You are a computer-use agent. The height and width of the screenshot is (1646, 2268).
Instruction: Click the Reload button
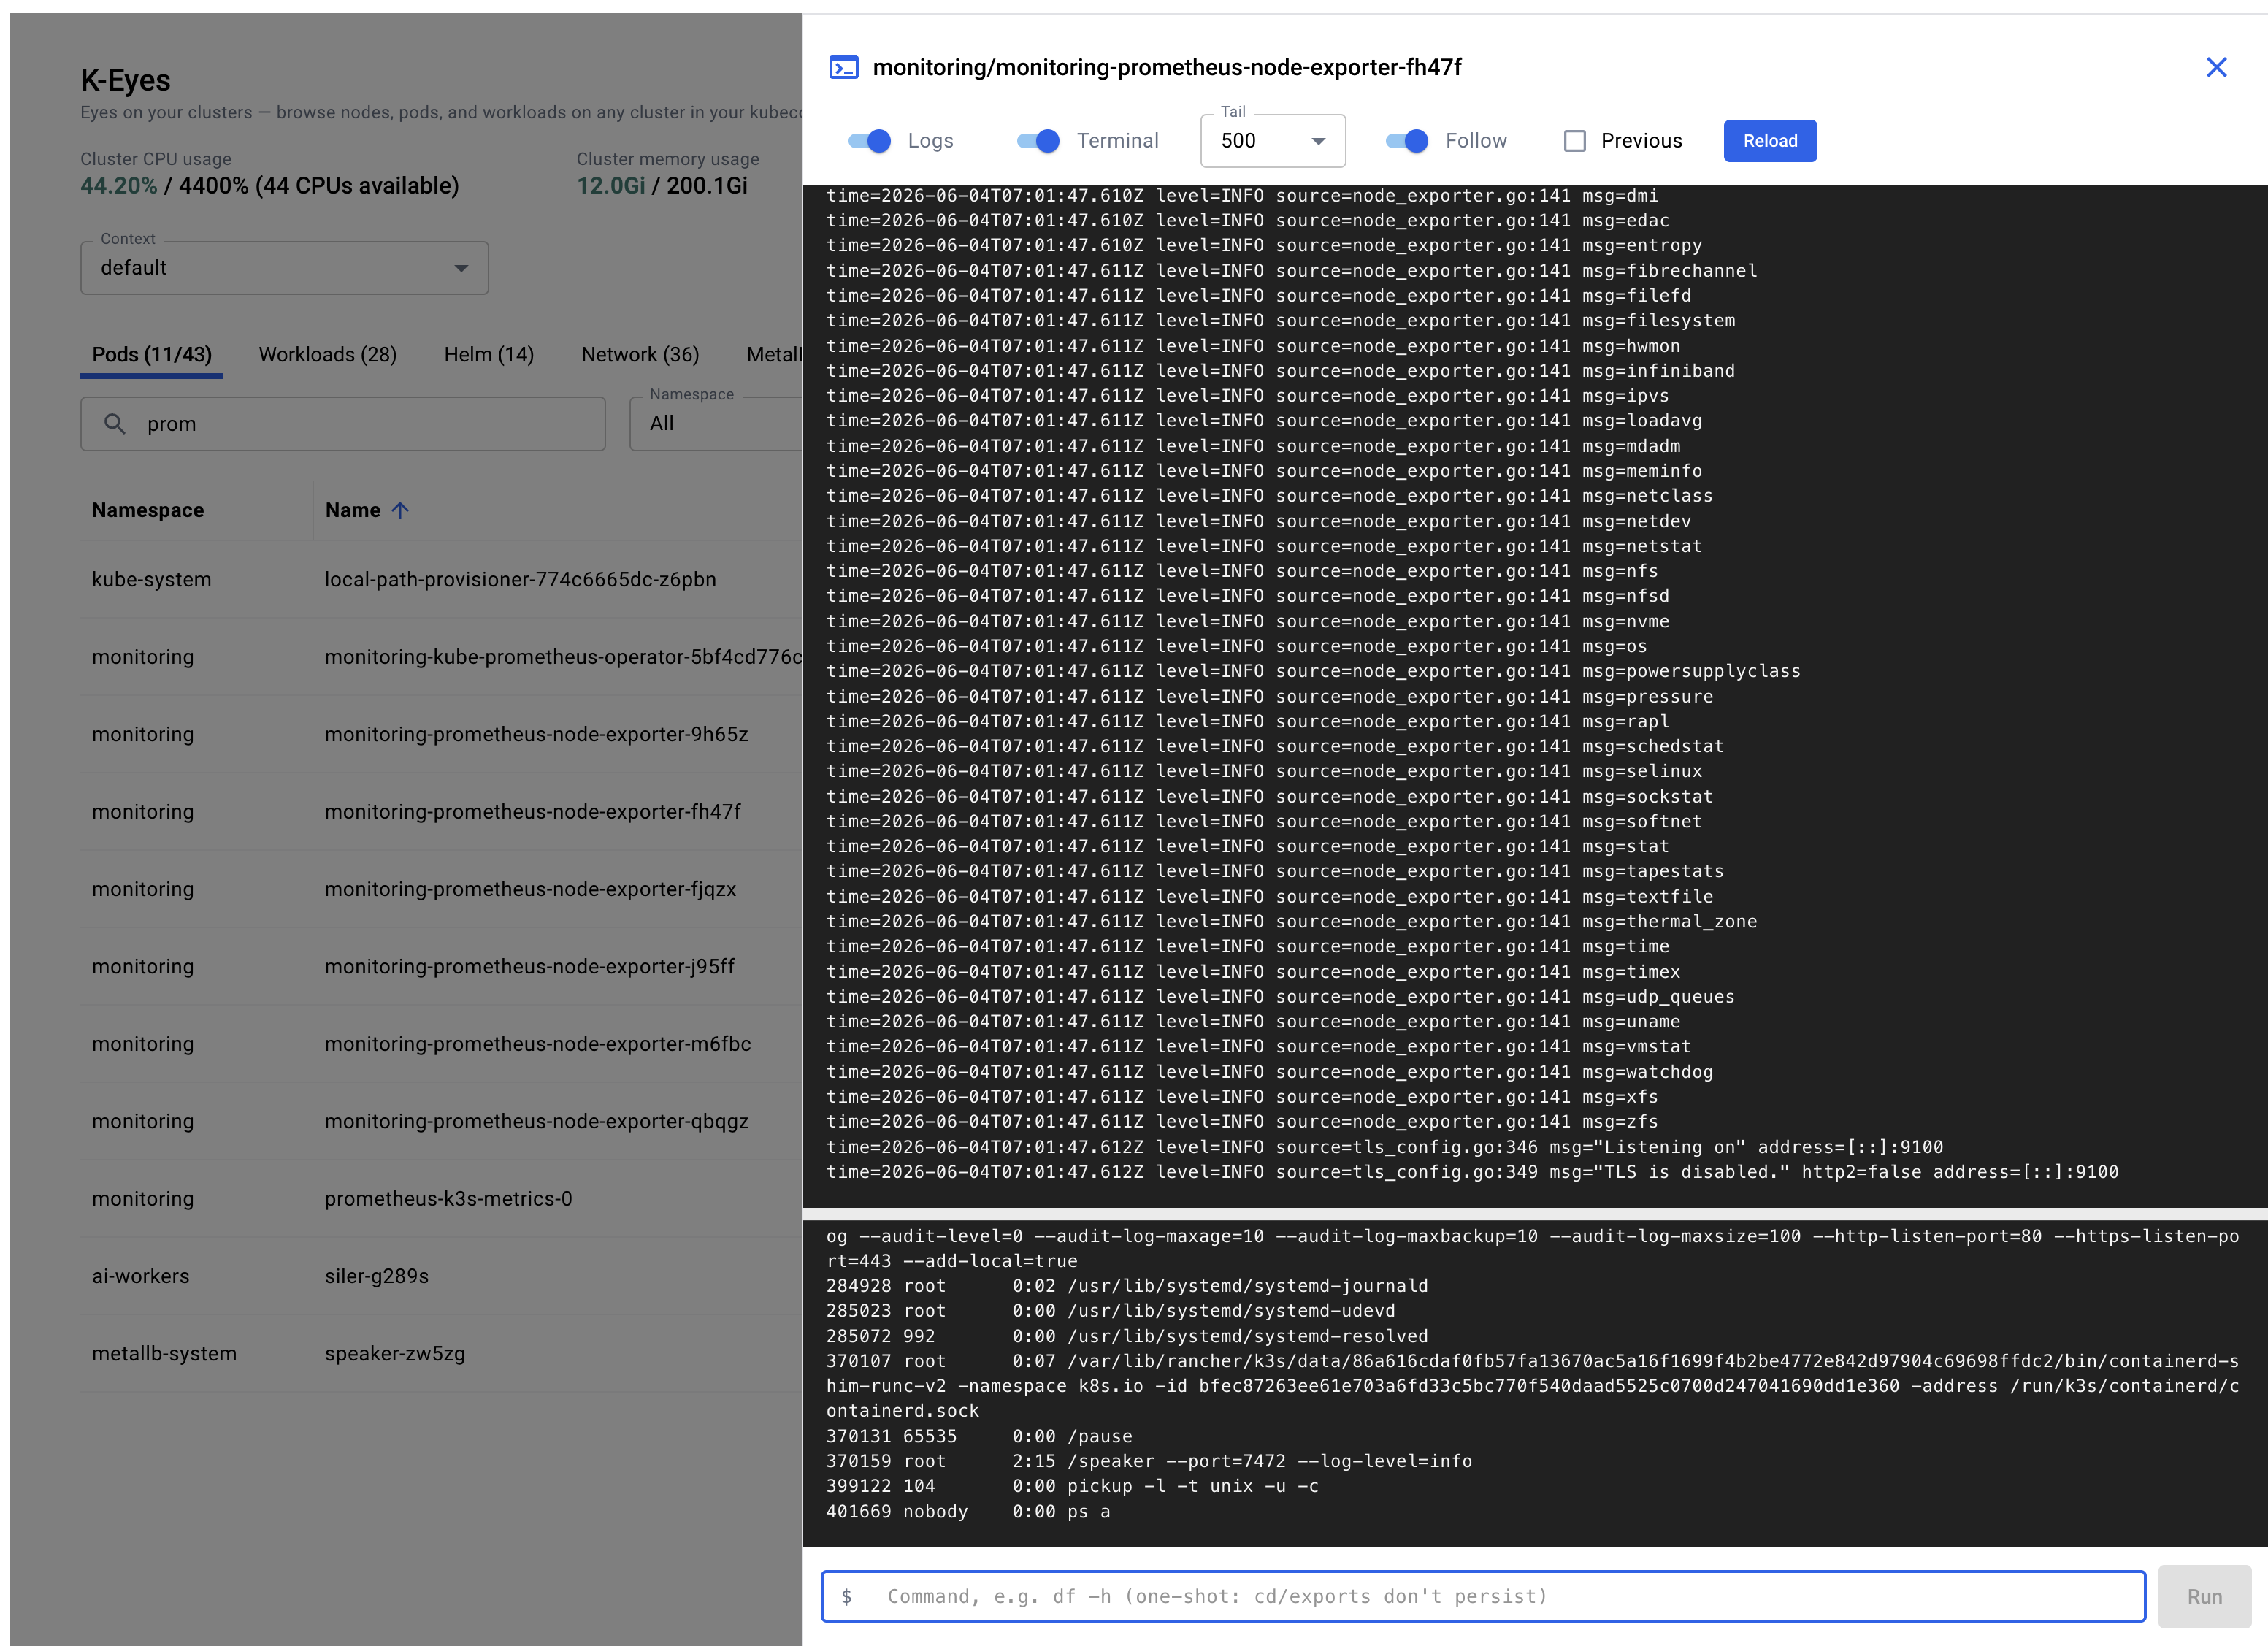pyautogui.click(x=1769, y=141)
